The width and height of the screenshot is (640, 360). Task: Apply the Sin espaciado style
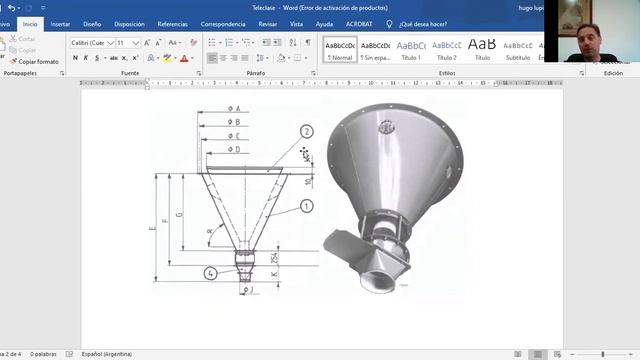(376, 50)
